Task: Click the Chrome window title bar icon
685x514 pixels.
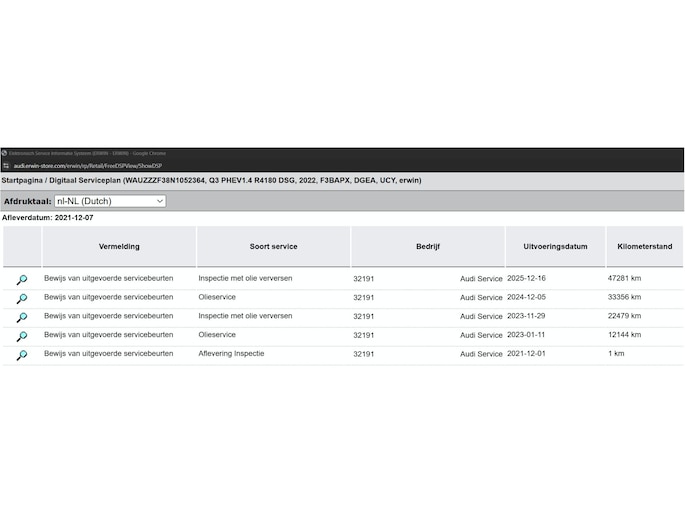Action: click(x=5, y=153)
